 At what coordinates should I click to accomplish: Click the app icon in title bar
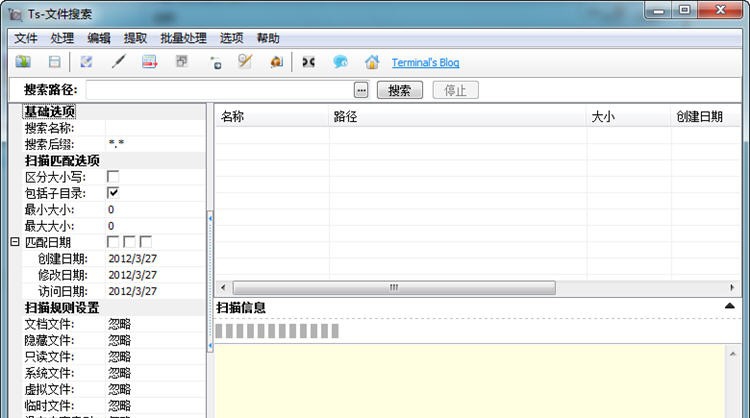[15, 14]
